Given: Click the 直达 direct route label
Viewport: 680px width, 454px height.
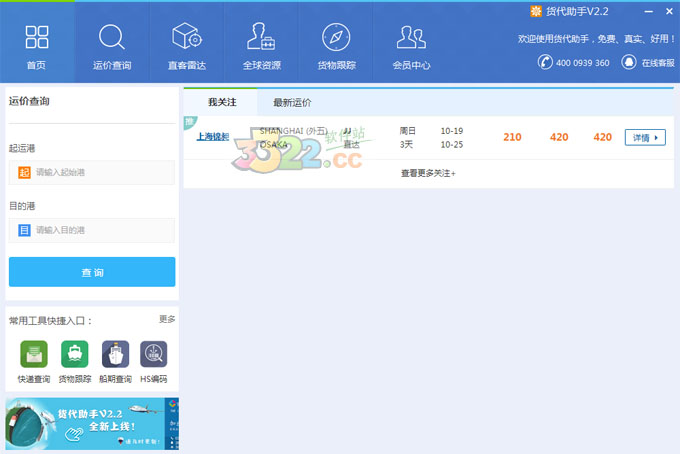Looking at the screenshot, I should (351, 144).
